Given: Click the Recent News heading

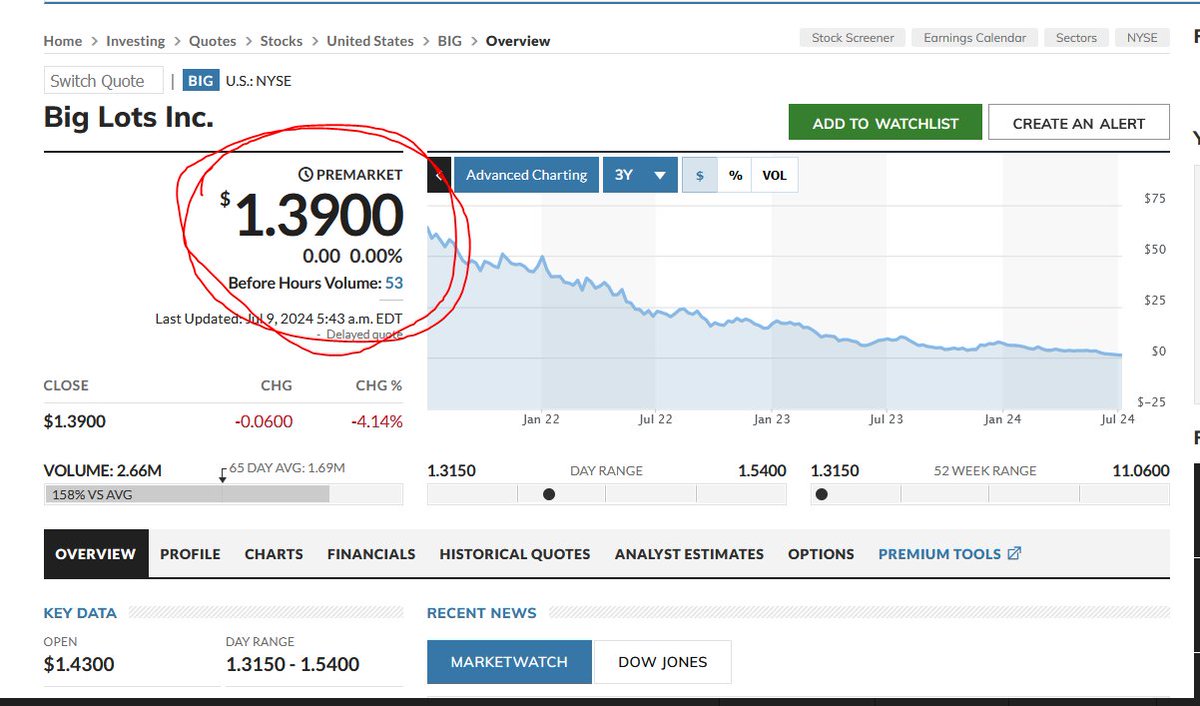Looking at the screenshot, I should coord(482,613).
